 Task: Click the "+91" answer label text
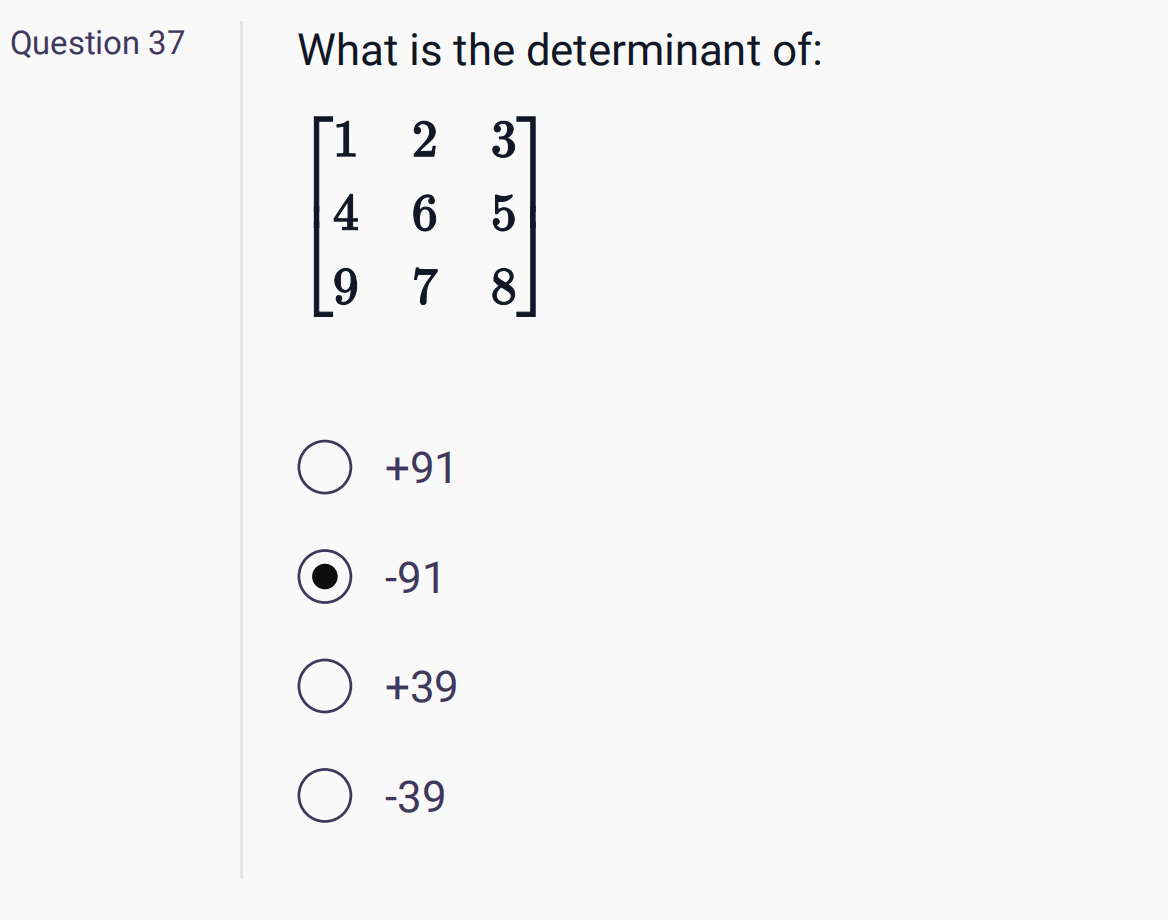[x=419, y=468]
